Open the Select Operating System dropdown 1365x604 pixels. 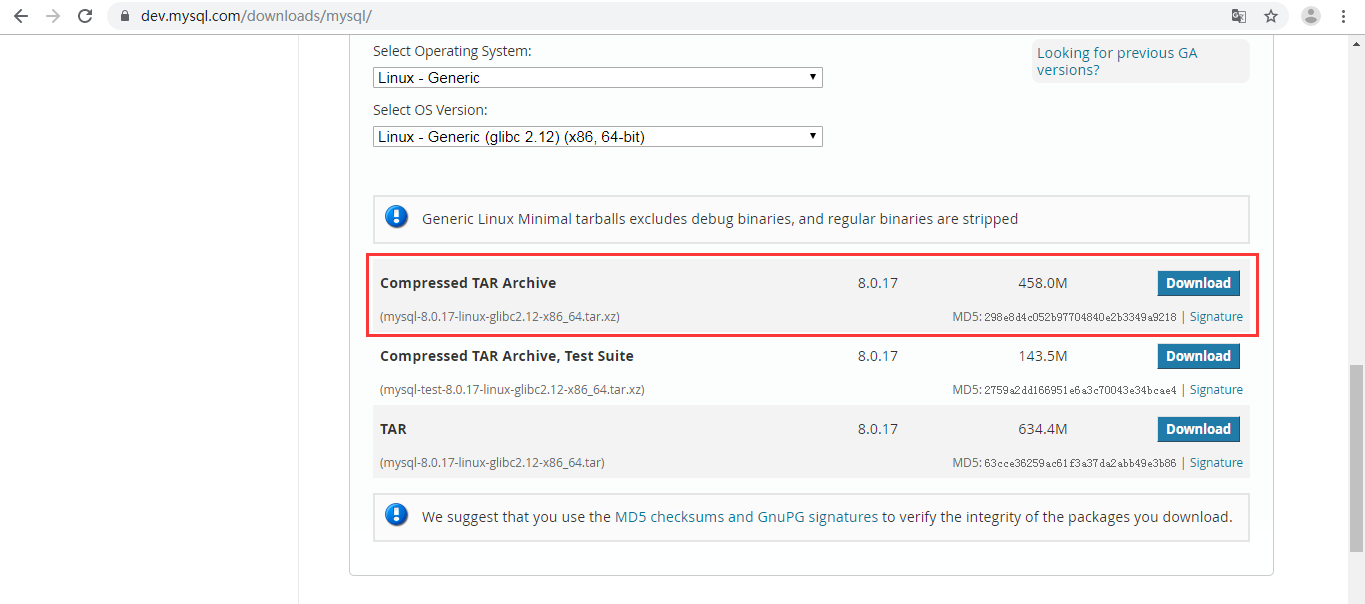click(x=598, y=77)
